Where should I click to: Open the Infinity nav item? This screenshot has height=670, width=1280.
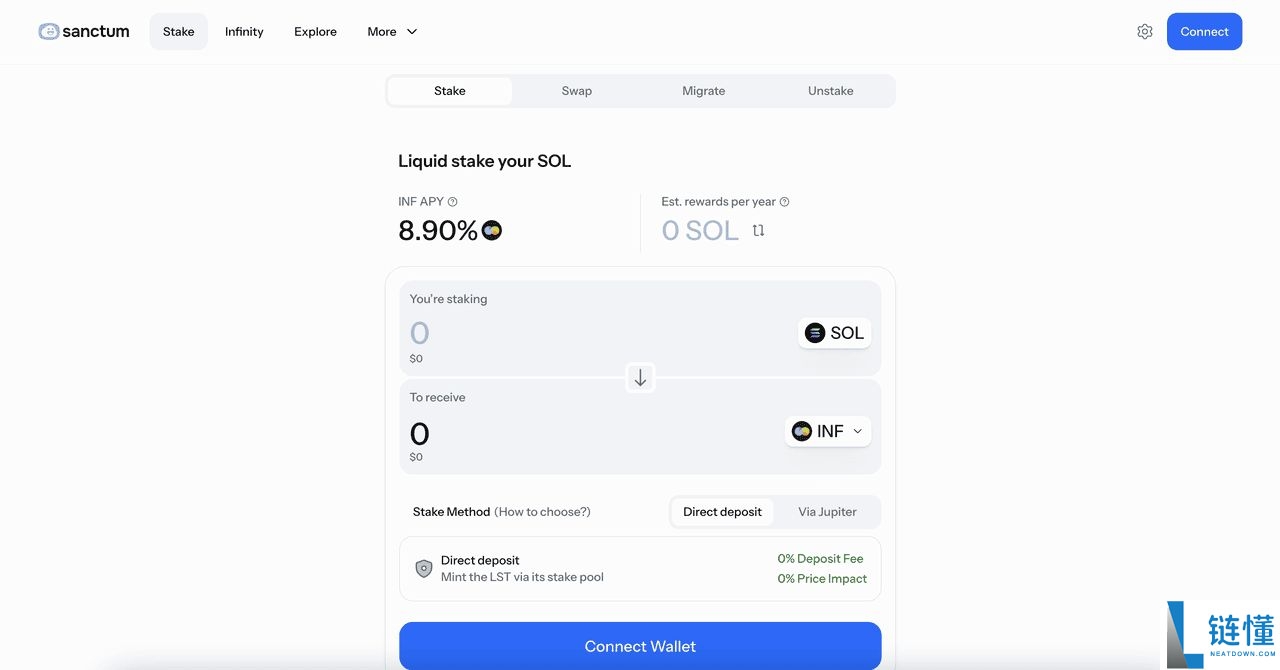pos(244,32)
